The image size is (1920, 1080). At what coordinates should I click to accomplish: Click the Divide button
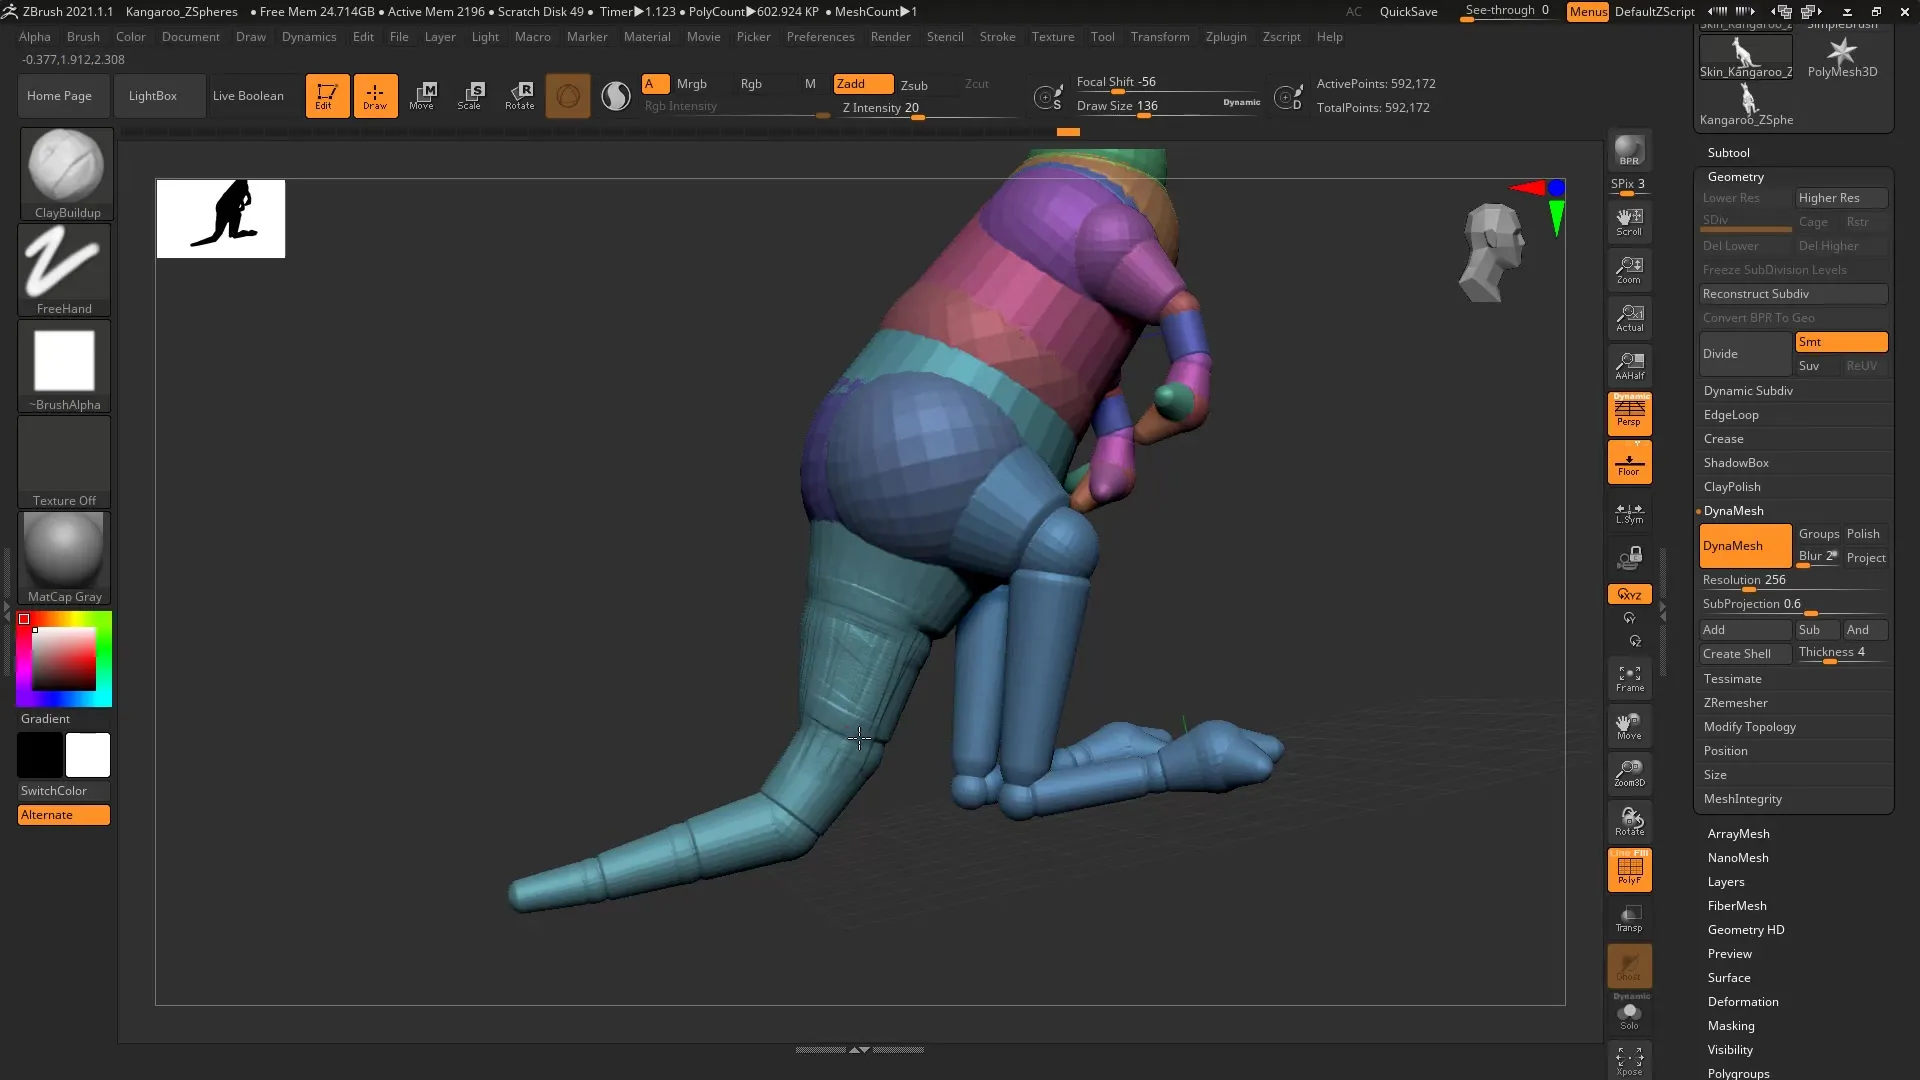[1745, 354]
